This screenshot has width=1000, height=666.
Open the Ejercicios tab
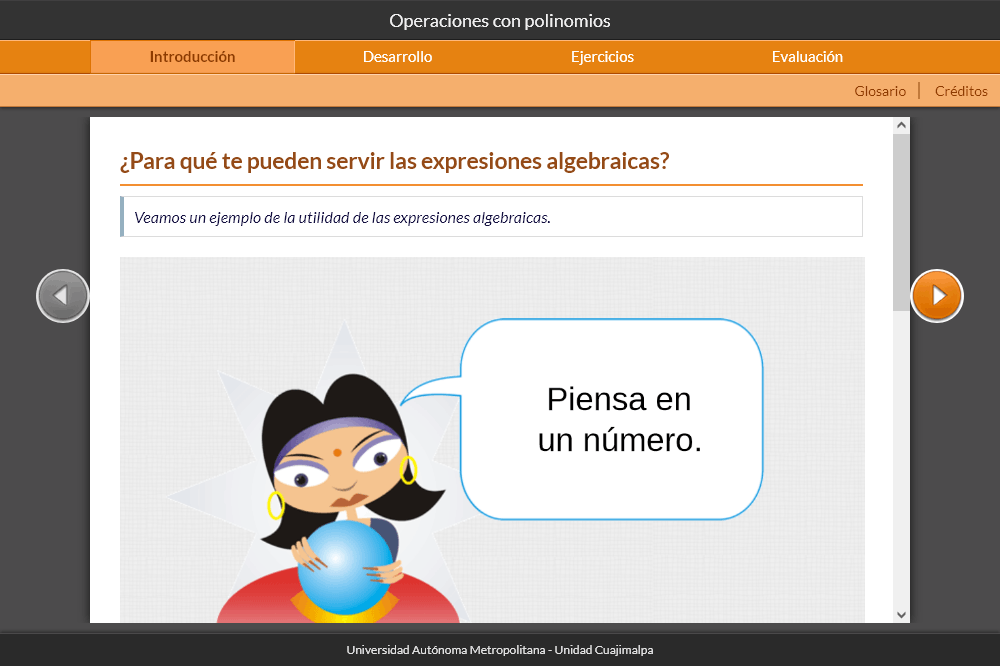point(602,57)
